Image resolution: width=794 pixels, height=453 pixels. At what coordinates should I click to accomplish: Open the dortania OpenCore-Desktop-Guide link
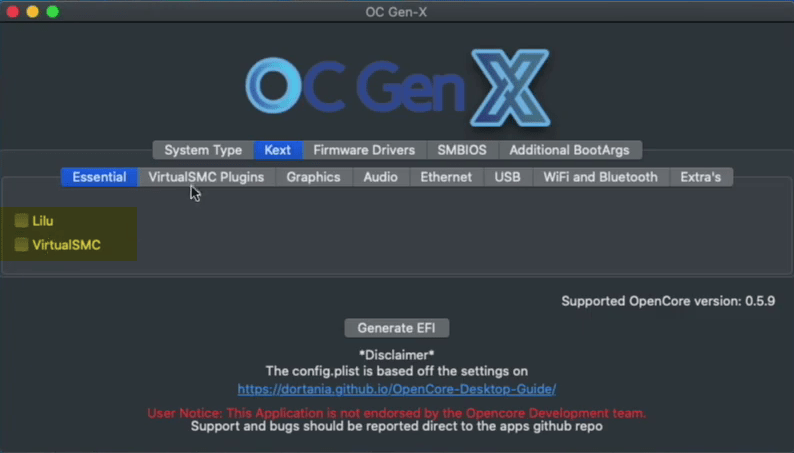click(396, 389)
